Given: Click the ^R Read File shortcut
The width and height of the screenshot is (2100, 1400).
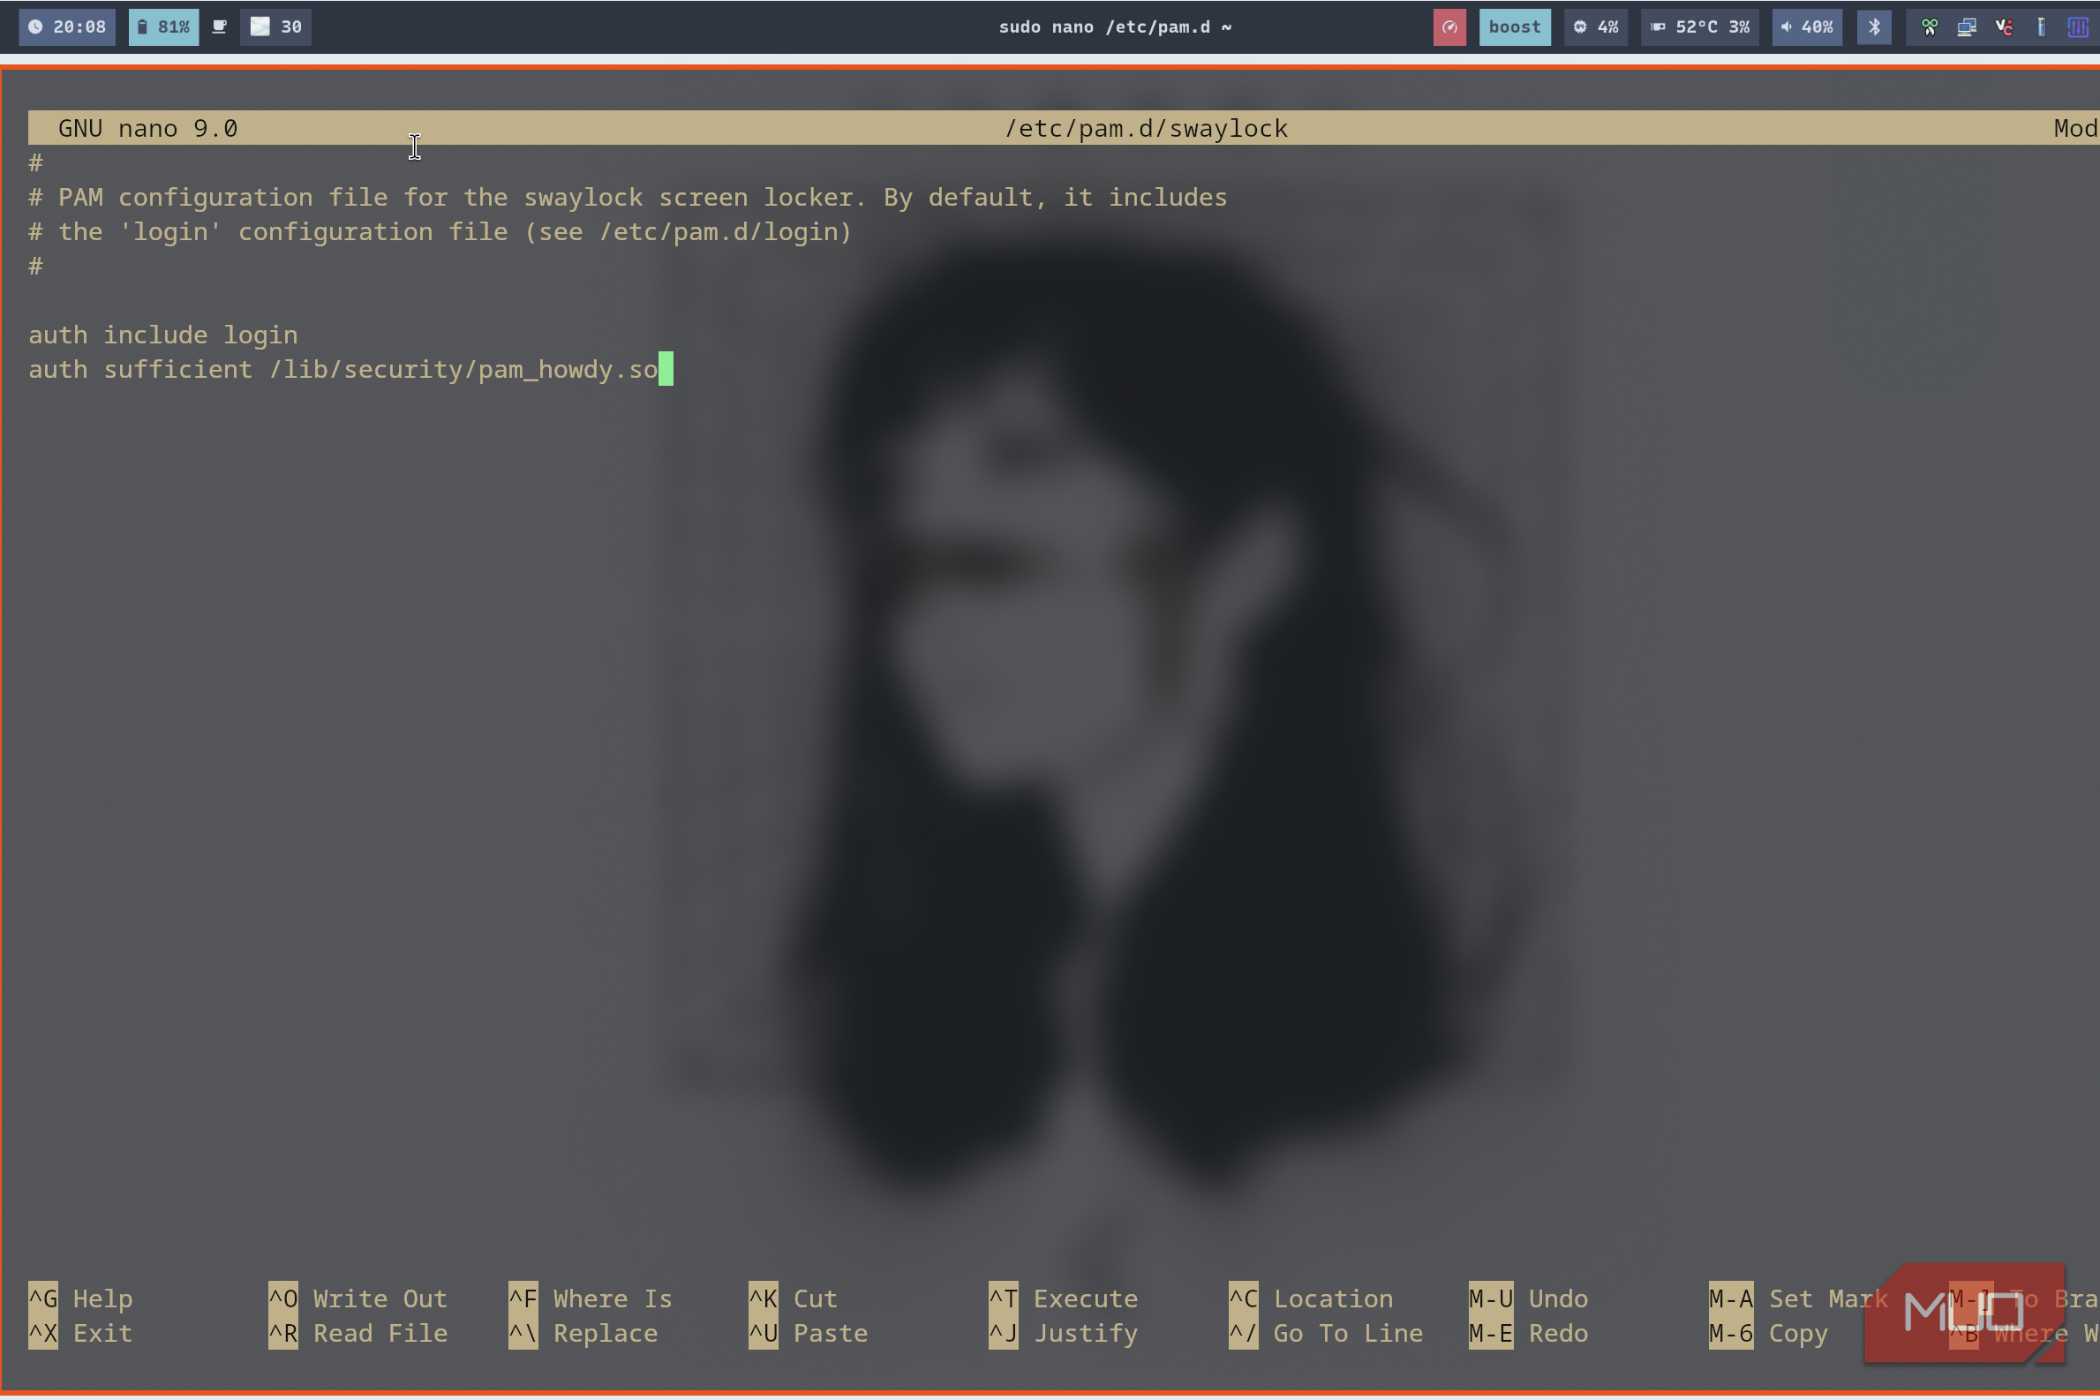Looking at the screenshot, I should tap(358, 1334).
